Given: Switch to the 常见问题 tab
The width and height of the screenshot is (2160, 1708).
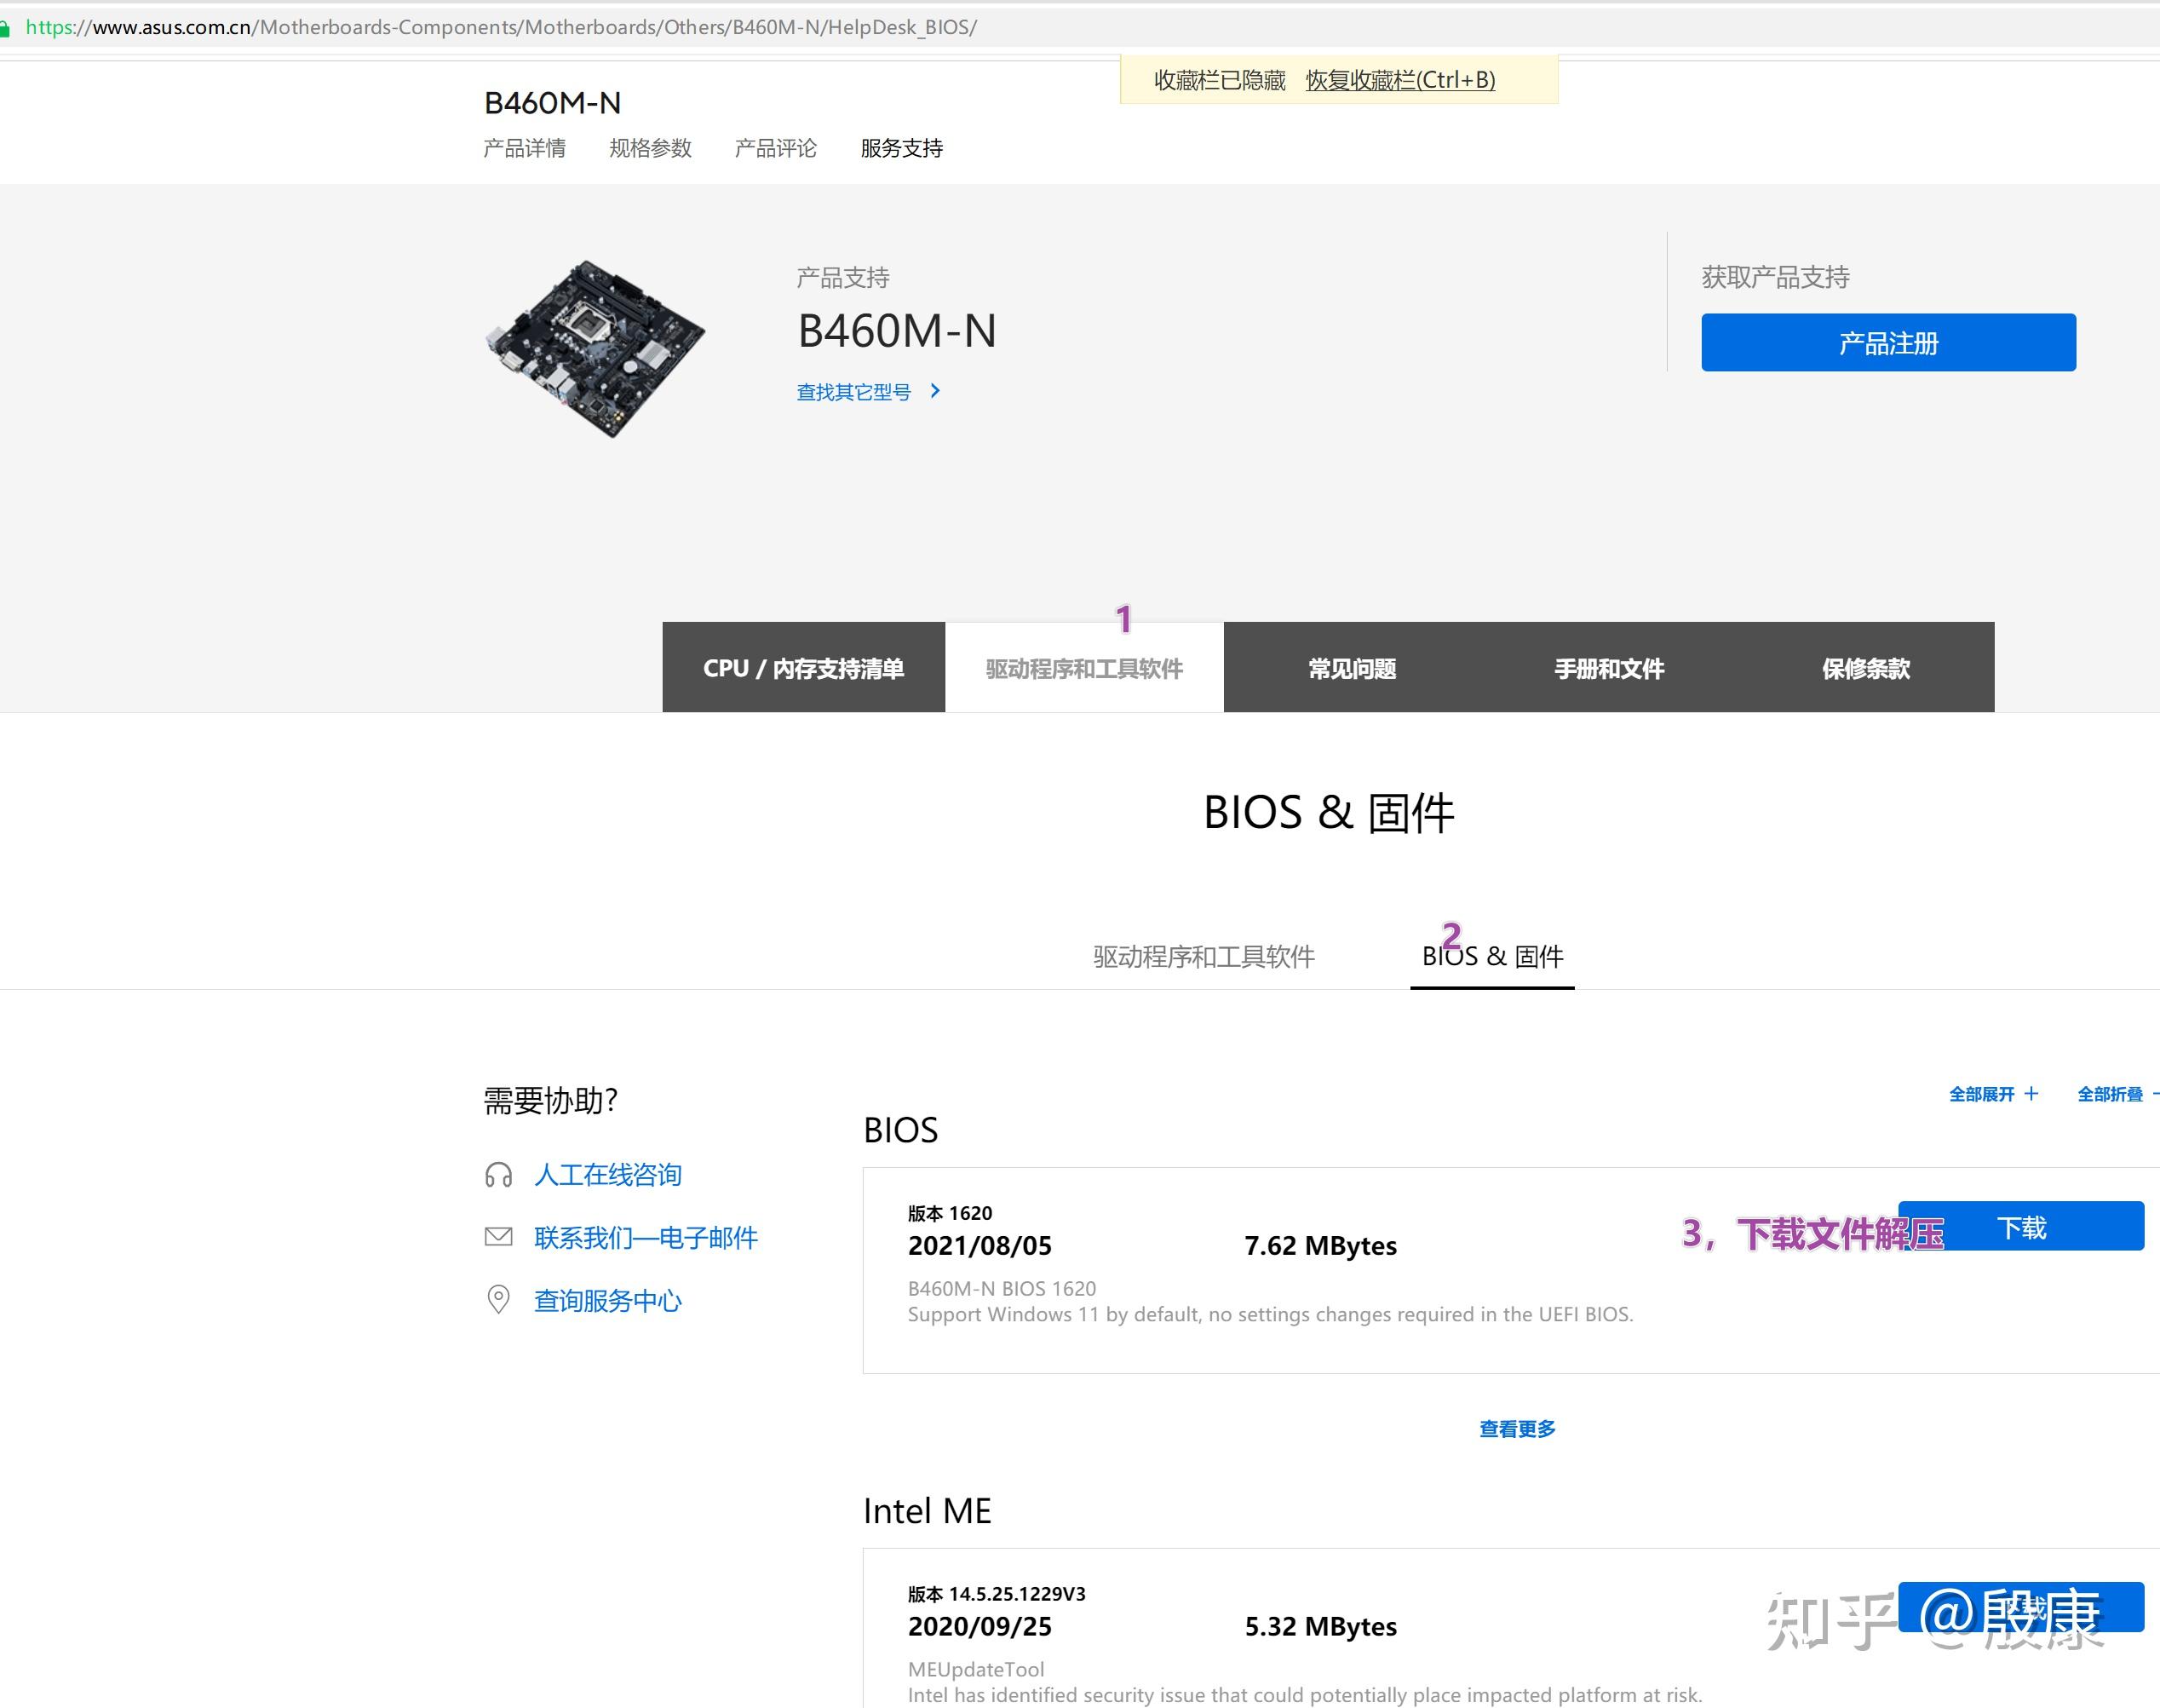Looking at the screenshot, I should [1352, 667].
